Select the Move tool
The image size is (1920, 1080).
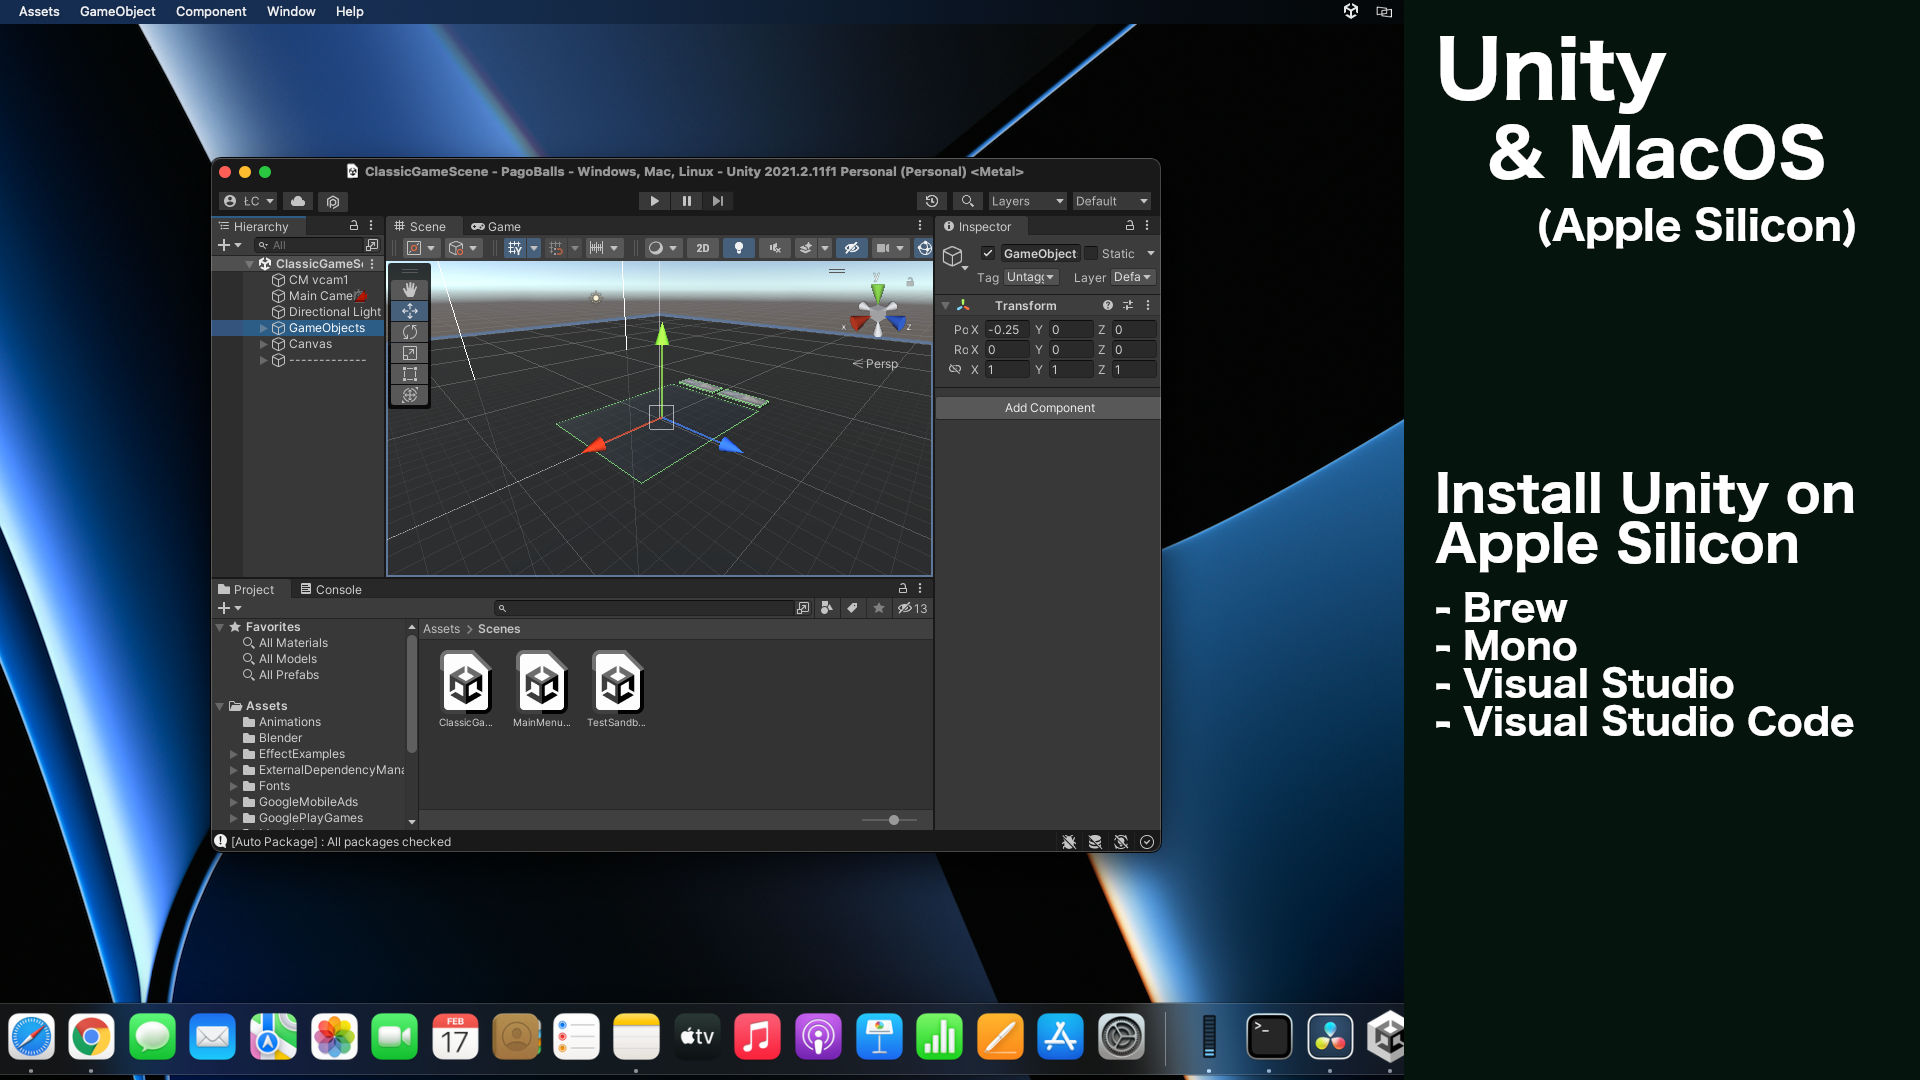410,310
